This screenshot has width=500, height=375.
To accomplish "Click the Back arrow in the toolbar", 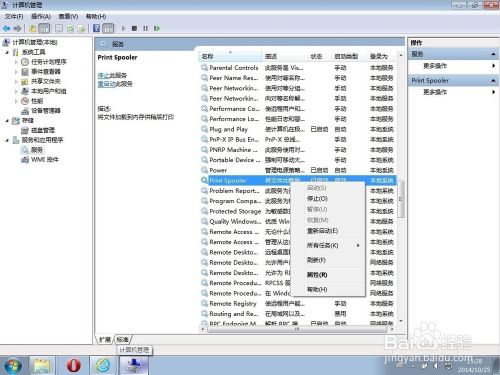I will click(x=6, y=29).
